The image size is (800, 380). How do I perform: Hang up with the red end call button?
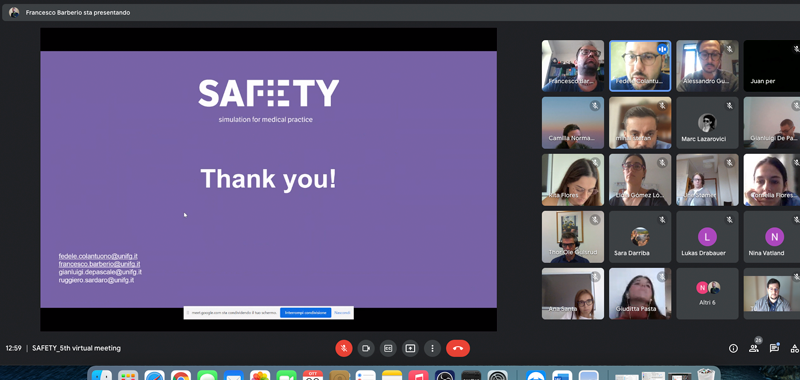click(x=458, y=348)
